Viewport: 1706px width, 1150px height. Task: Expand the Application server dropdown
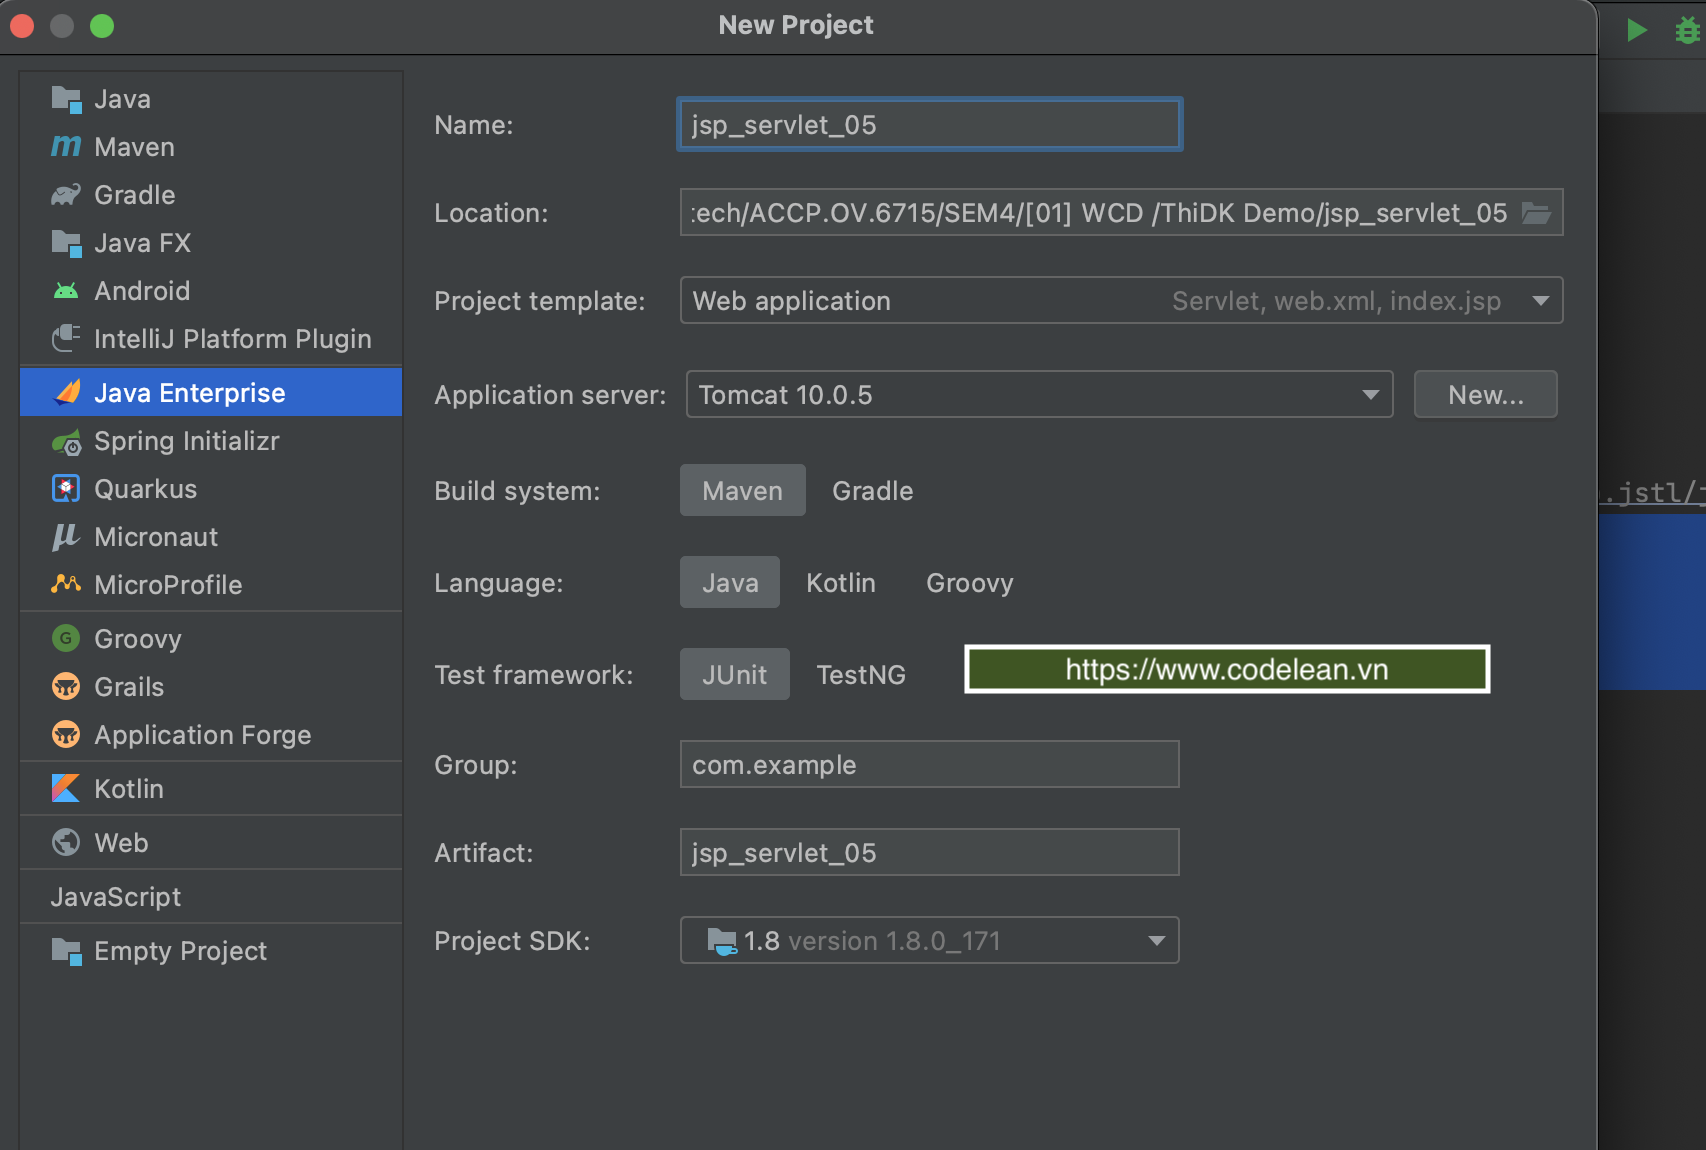1369,394
